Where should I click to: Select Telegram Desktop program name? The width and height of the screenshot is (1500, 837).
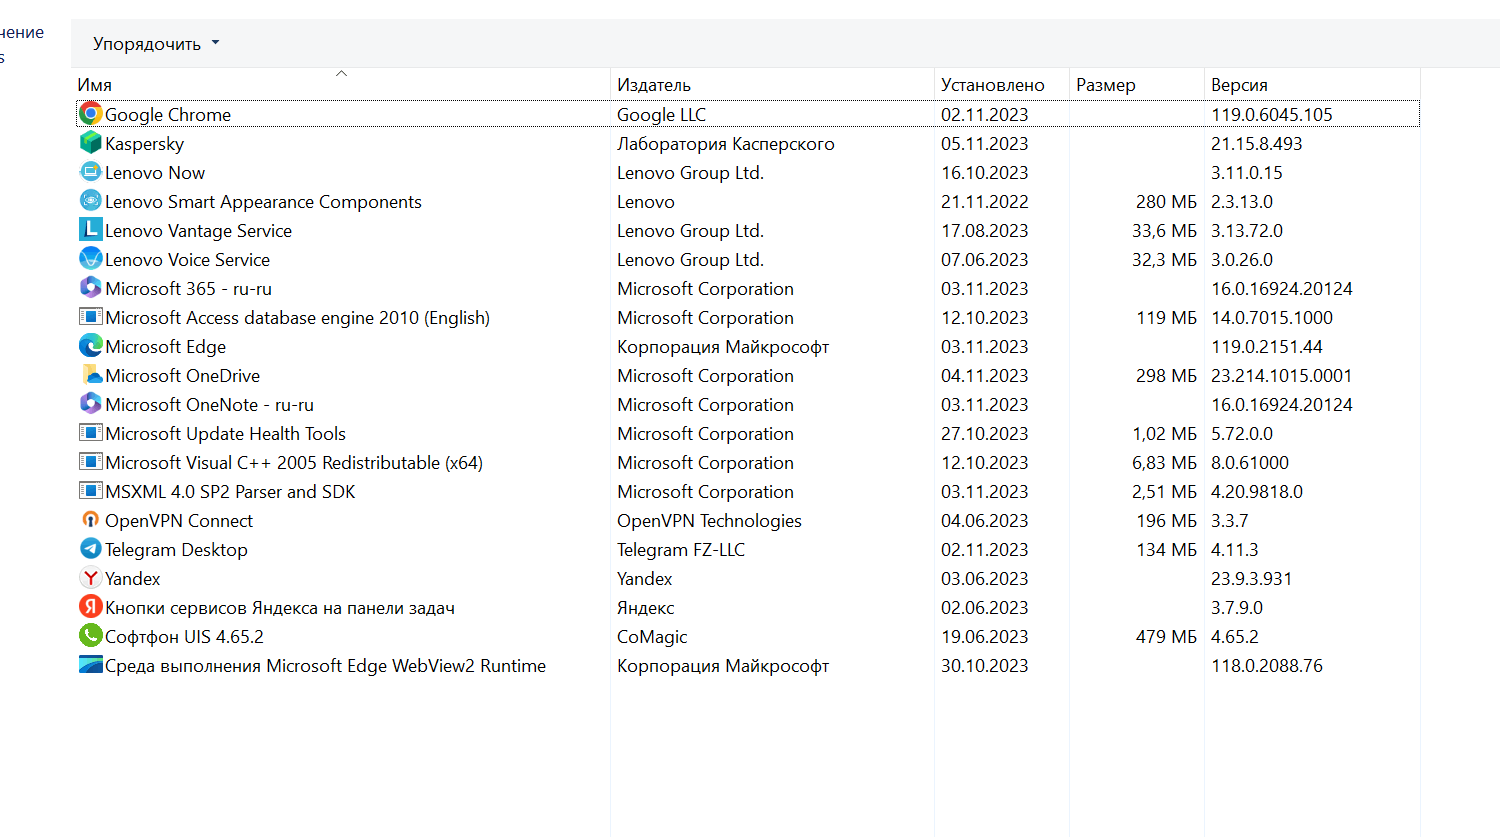coord(176,550)
